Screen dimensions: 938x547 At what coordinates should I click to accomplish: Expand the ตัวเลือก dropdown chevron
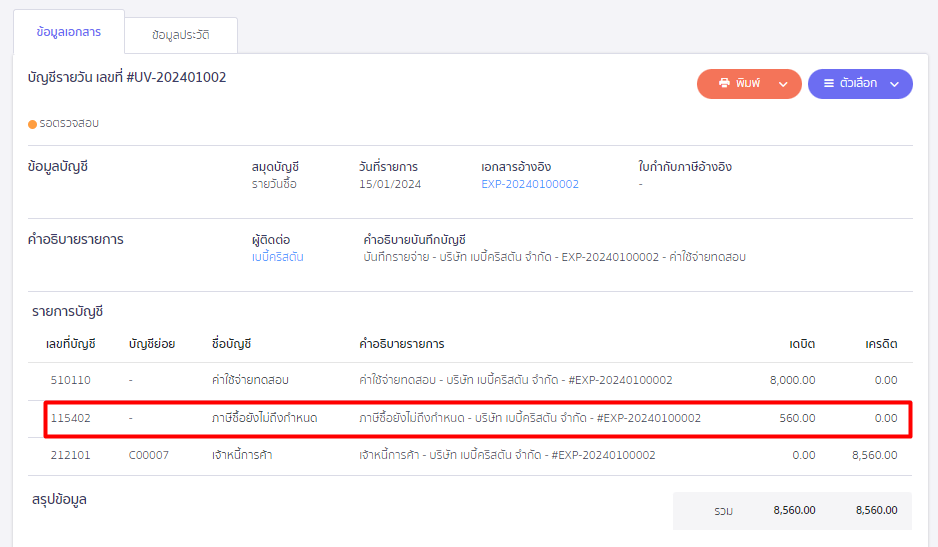(x=894, y=84)
